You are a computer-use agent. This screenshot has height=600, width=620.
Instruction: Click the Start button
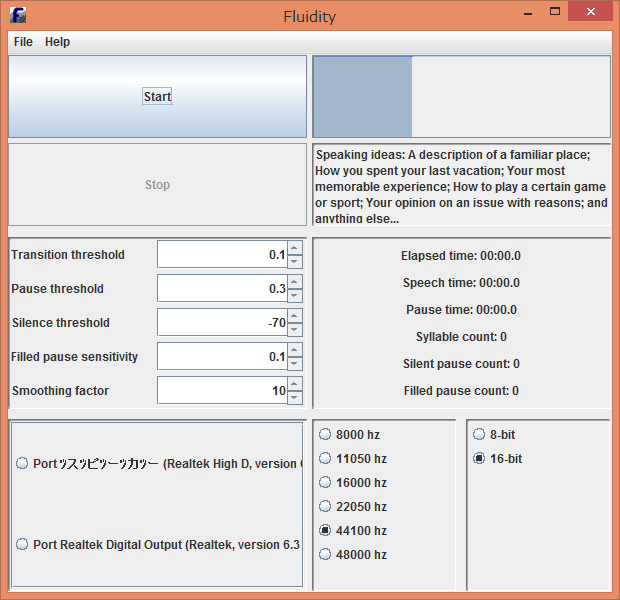157,97
